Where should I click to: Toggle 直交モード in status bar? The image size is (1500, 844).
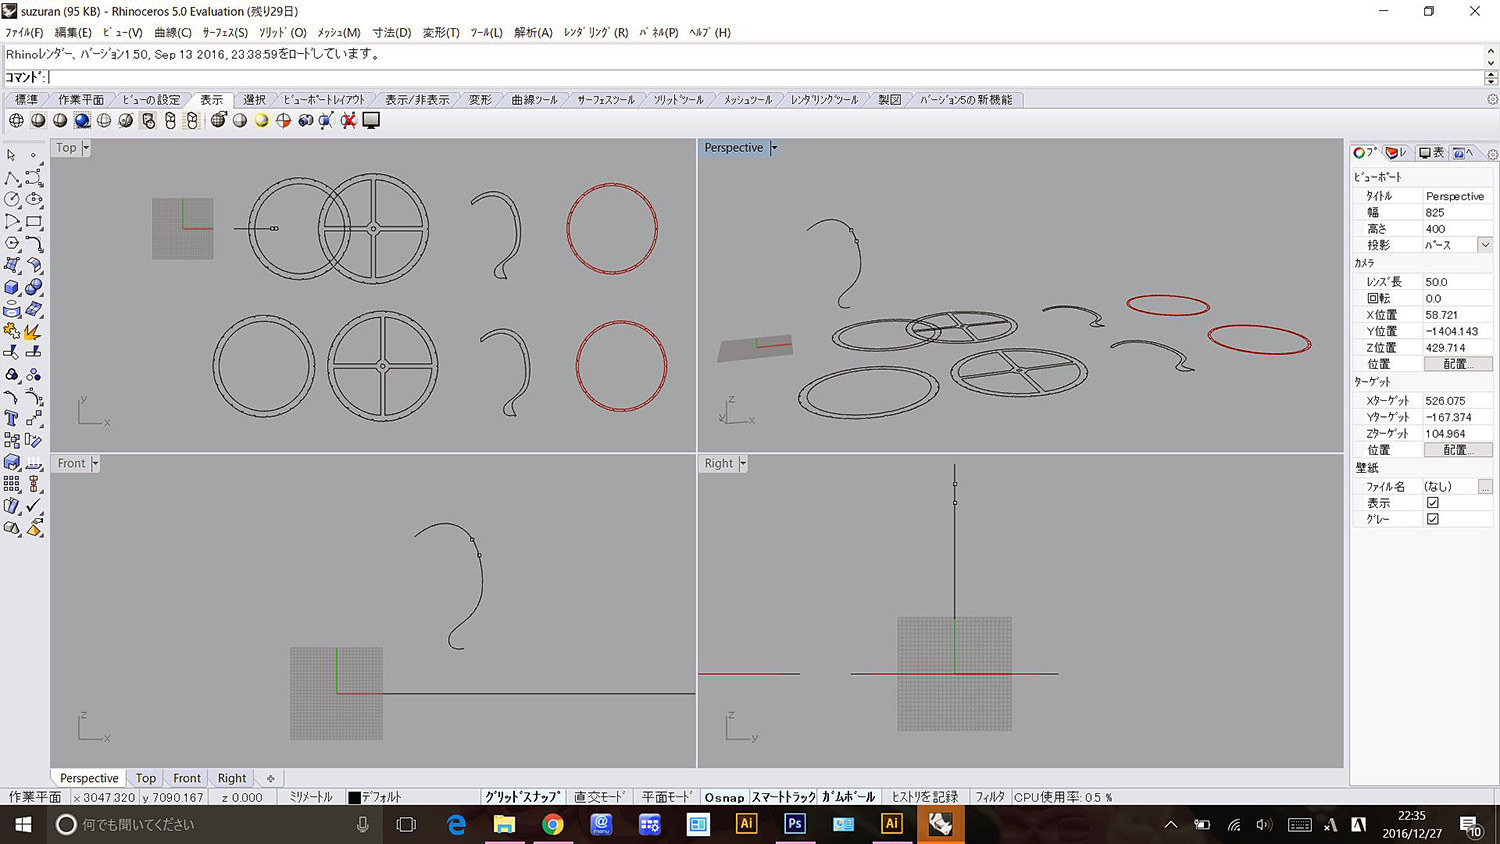tap(600, 797)
